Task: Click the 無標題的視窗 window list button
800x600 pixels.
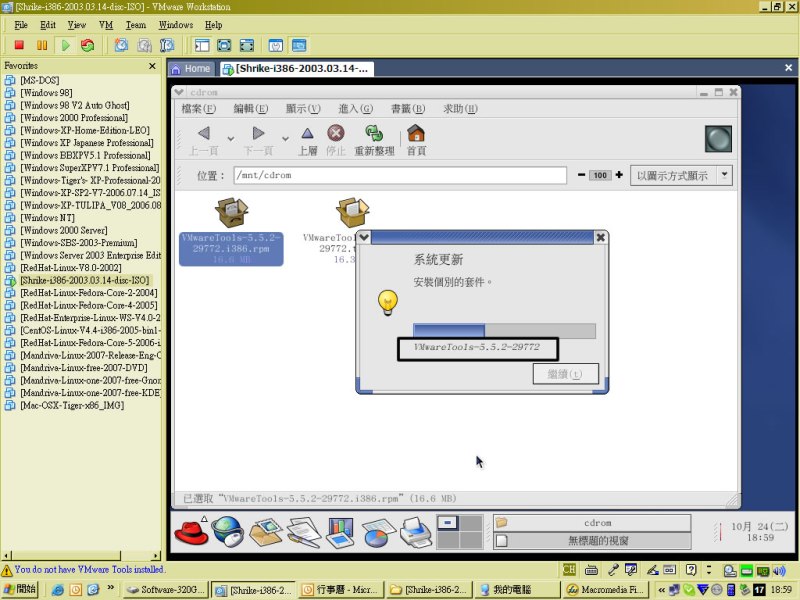Action: tap(592, 540)
